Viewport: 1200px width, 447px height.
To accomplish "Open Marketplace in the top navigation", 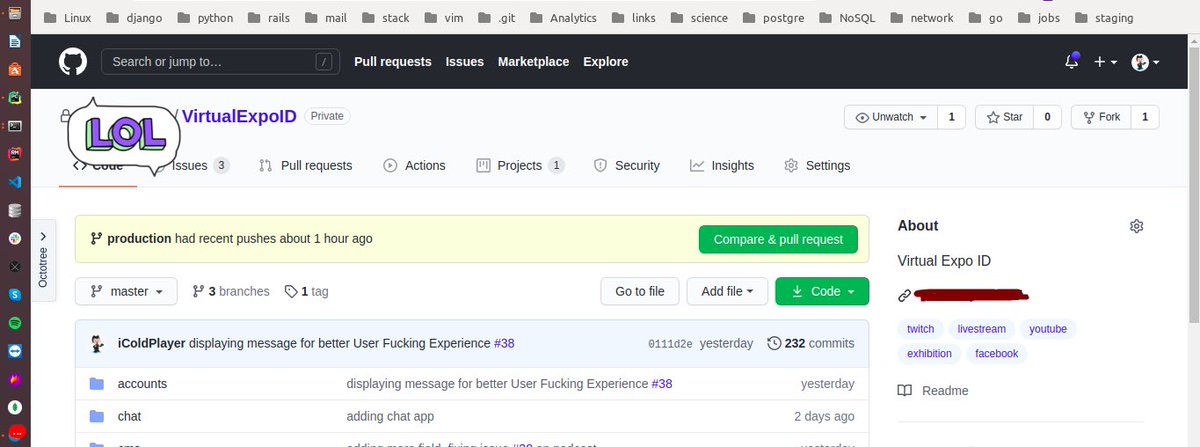I will tap(534, 62).
